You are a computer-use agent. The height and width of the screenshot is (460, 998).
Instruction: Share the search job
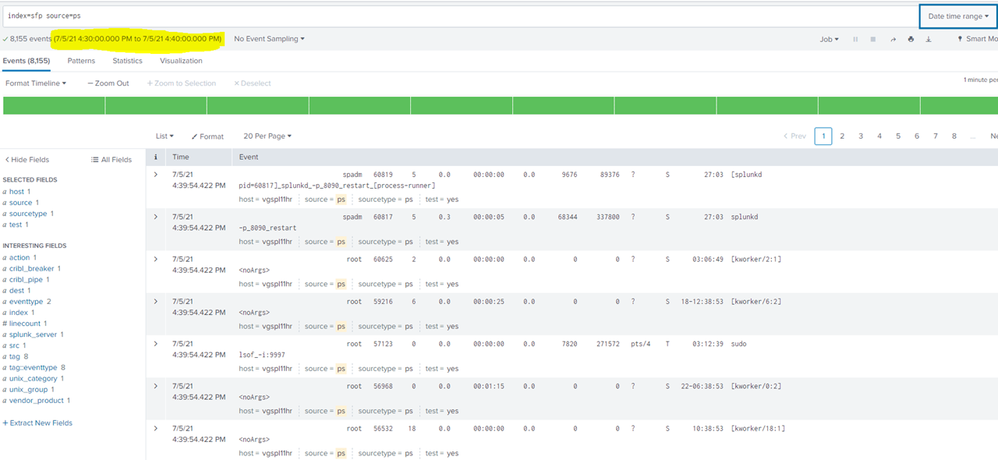pos(893,39)
